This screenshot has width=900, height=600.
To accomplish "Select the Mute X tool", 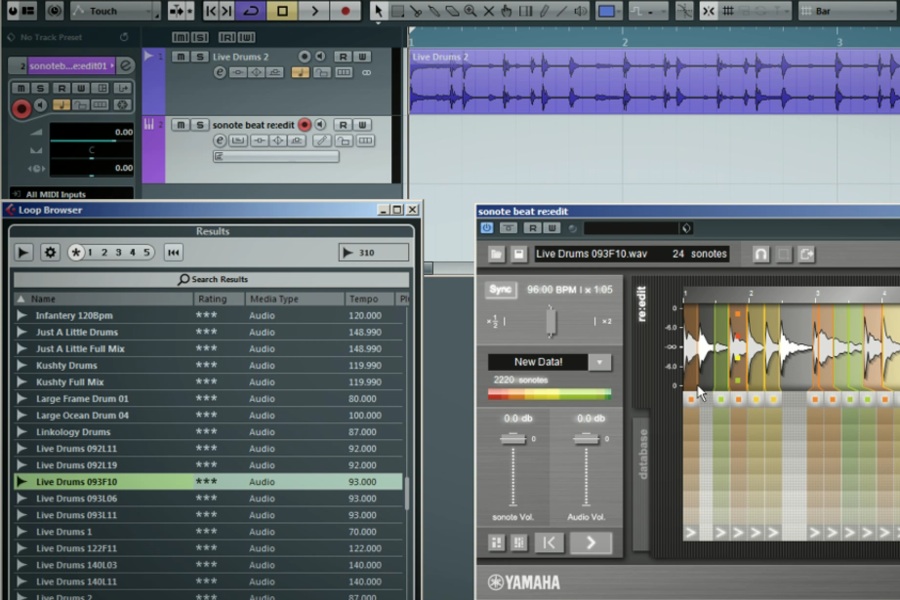I will [488, 11].
